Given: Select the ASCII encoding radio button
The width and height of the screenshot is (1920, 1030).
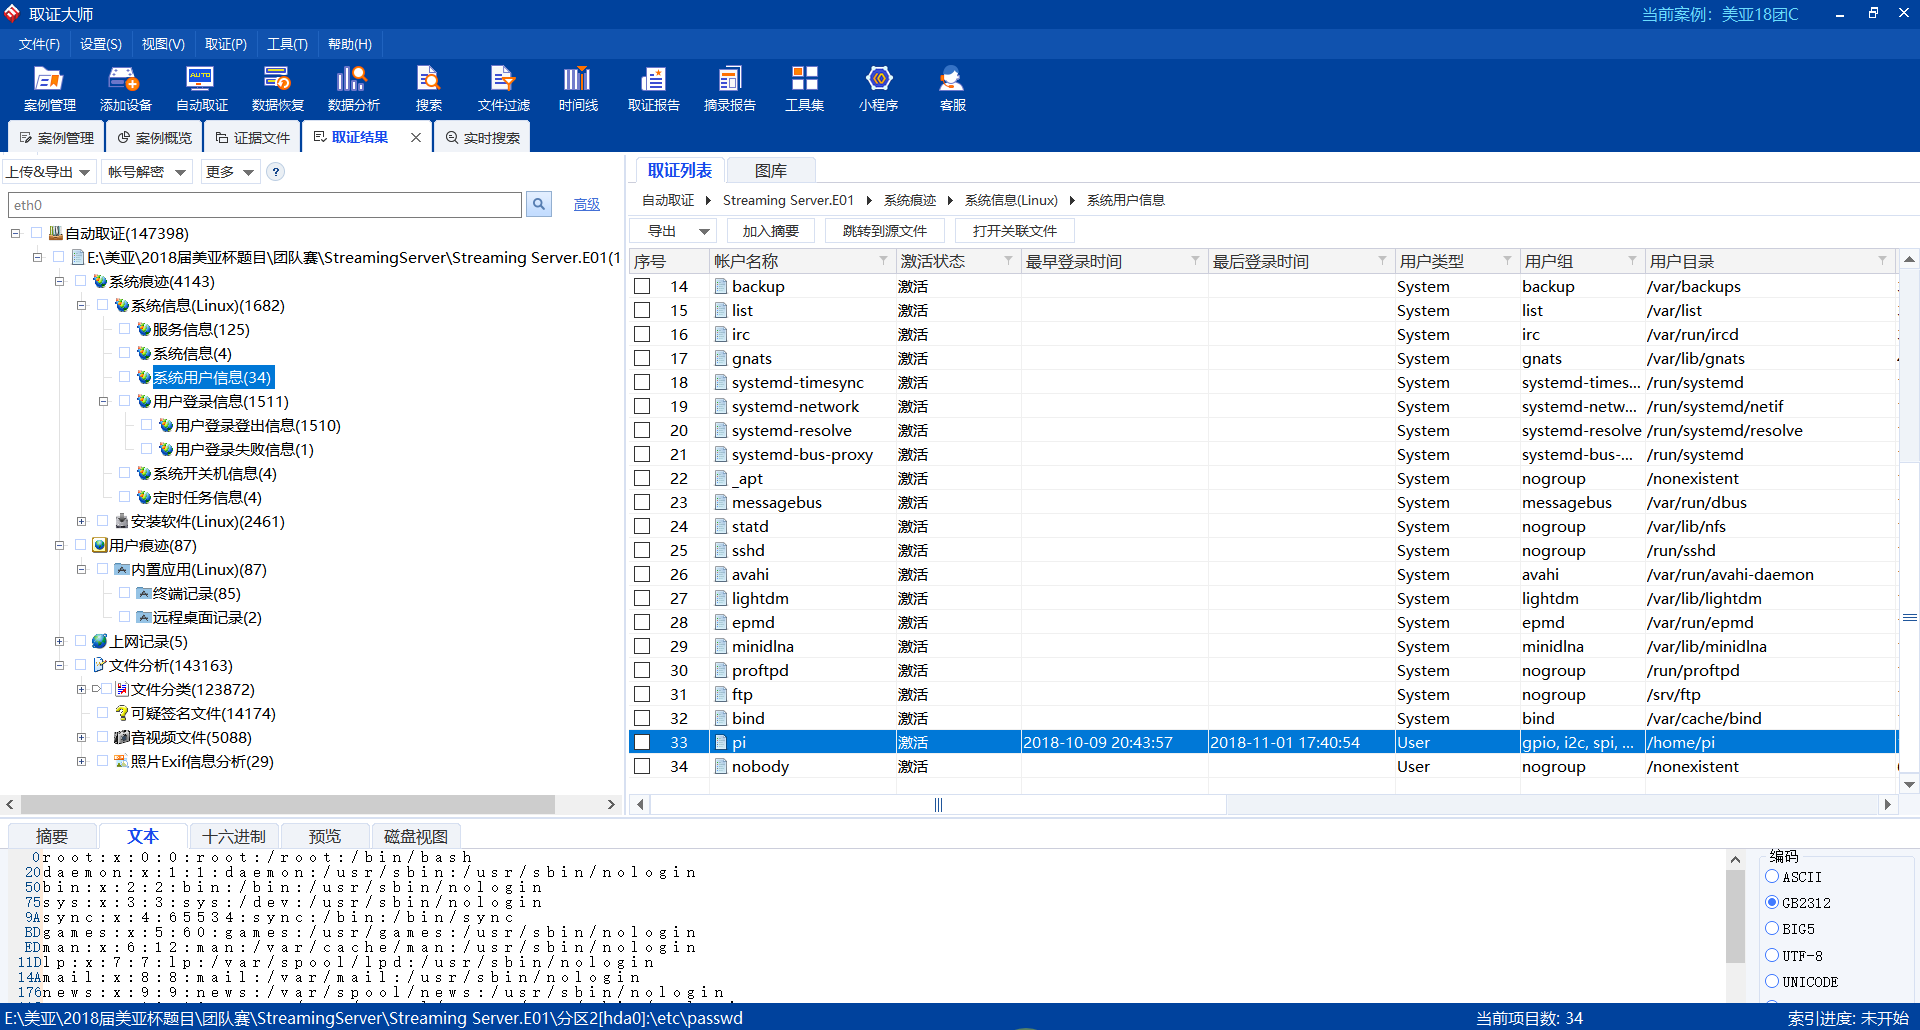Looking at the screenshot, I should pyautogui.click(x=1772, y=876).
